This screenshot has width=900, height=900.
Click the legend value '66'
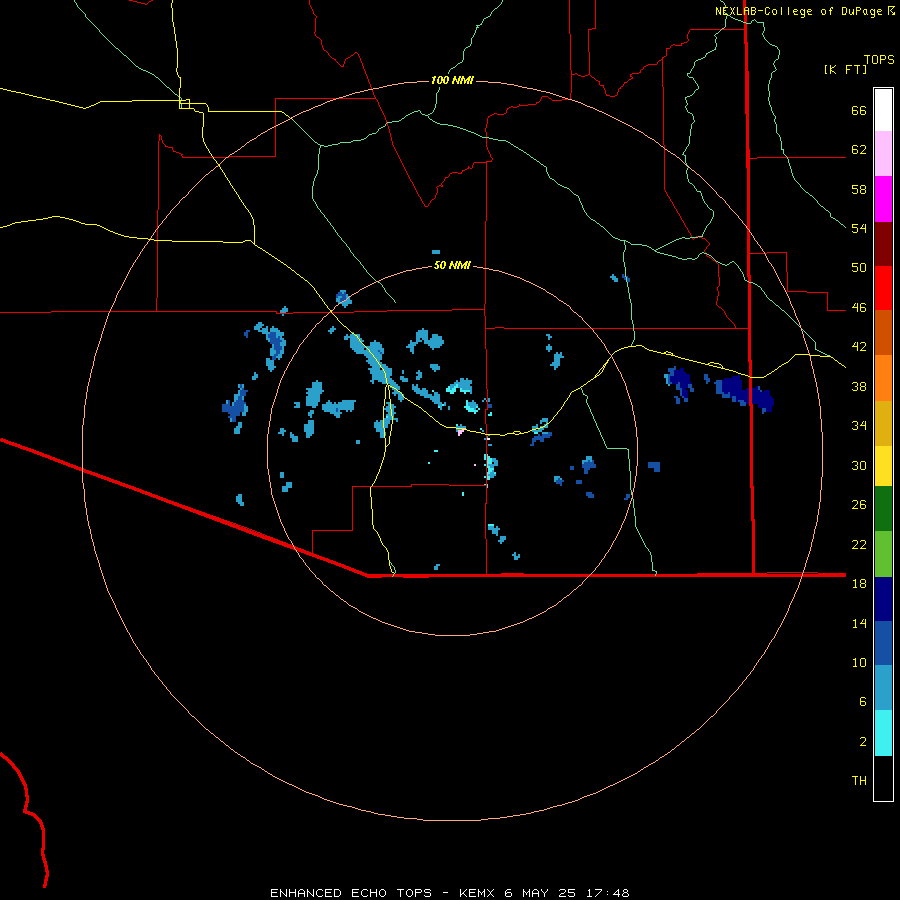coord(859,110)
